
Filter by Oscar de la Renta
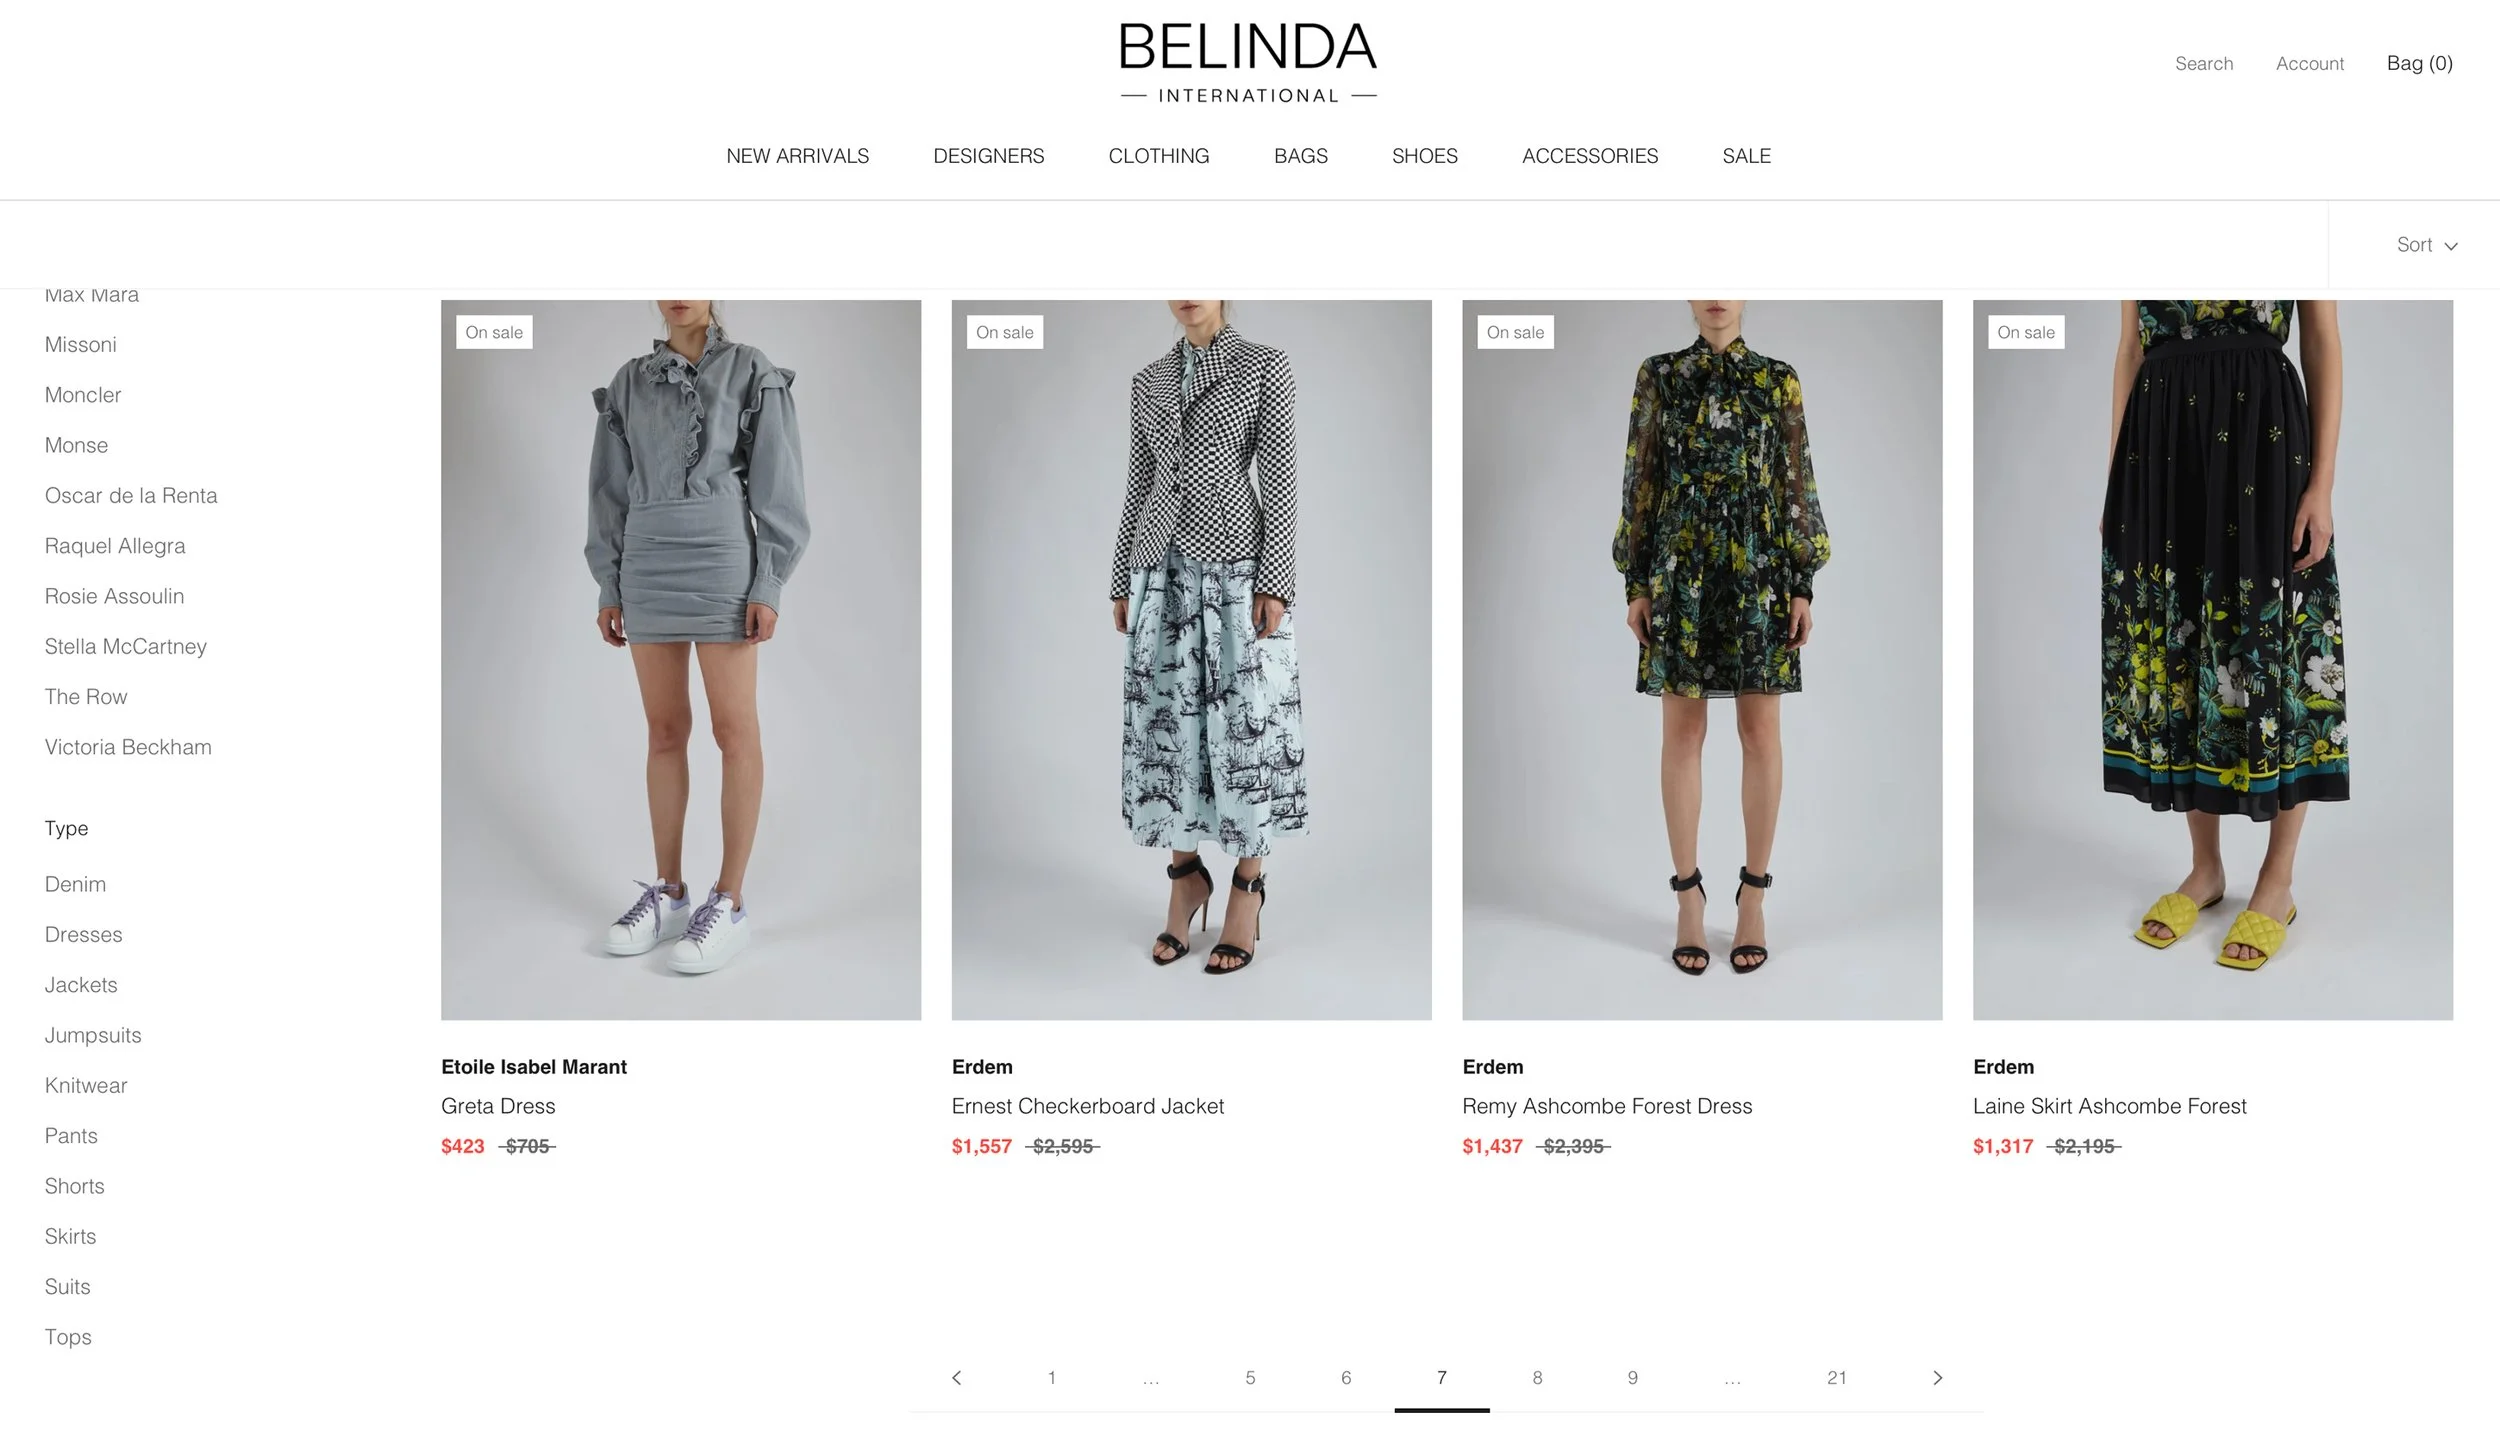(131, 496)
